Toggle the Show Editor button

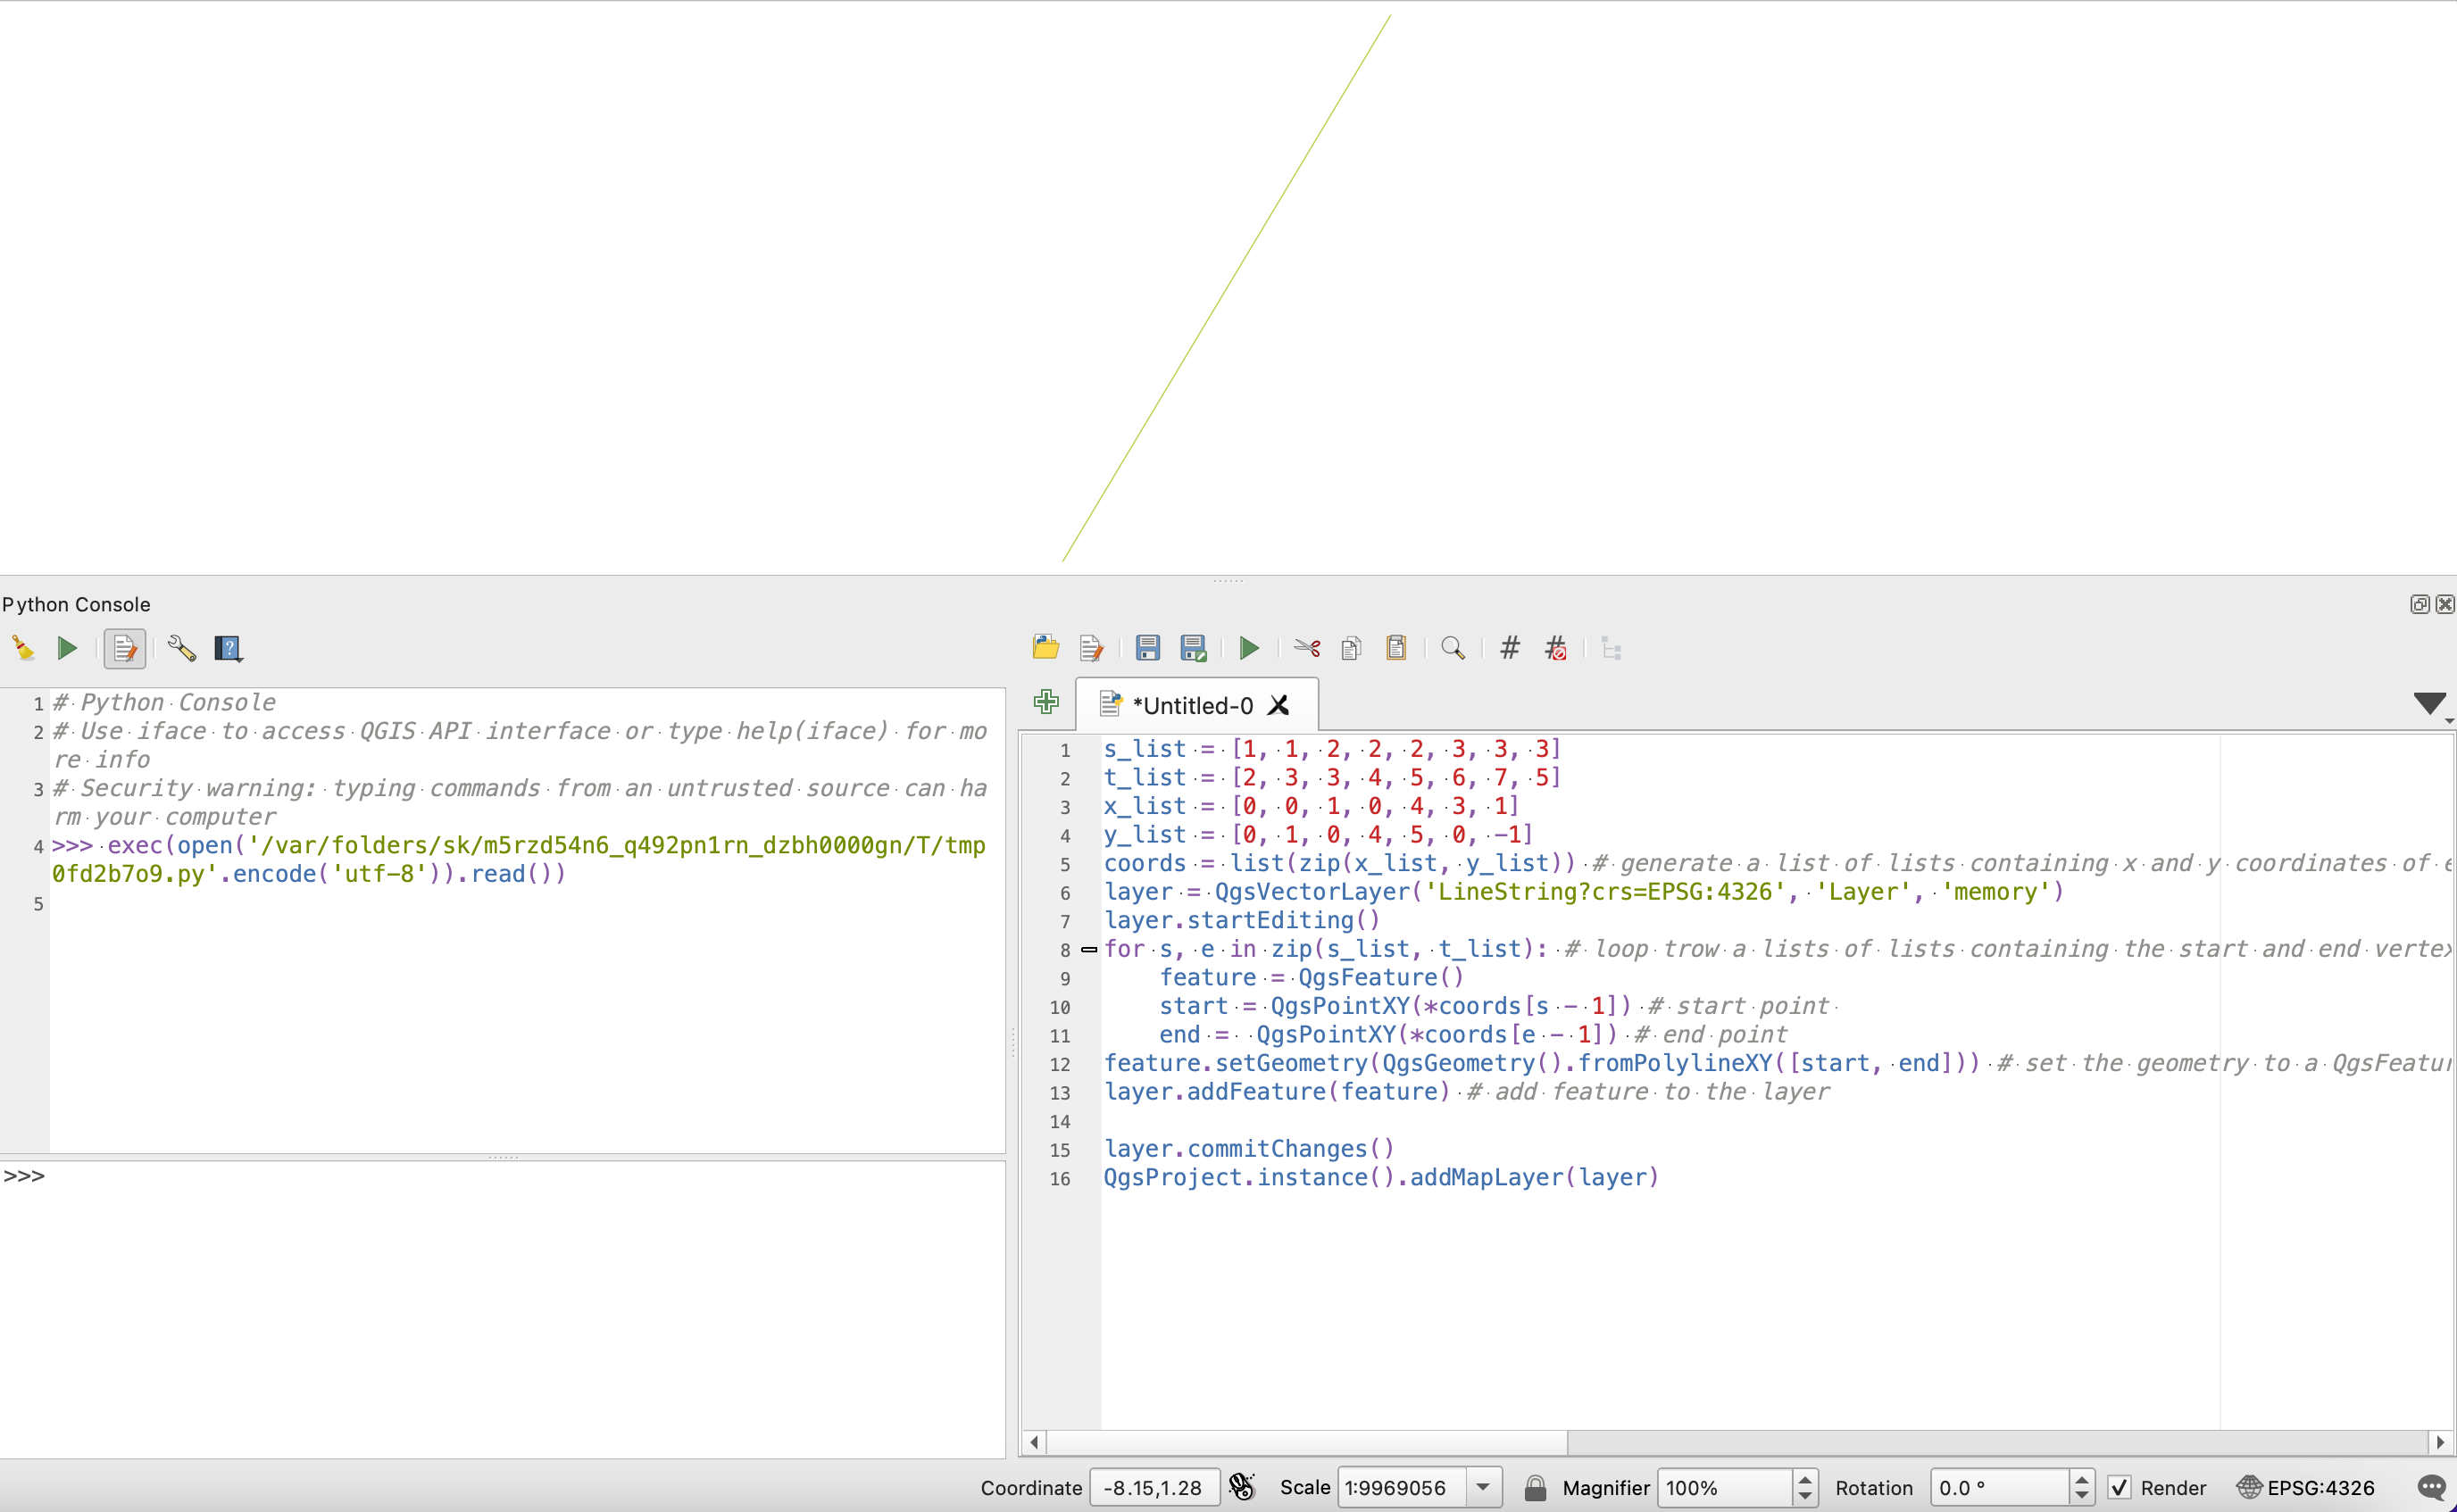(125, 648)
